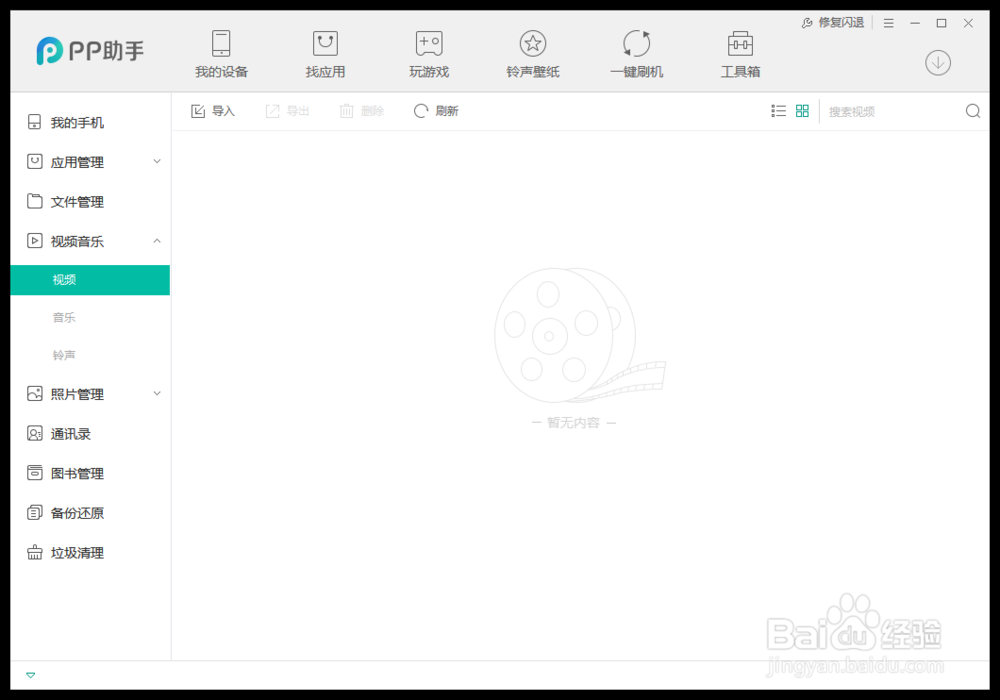This screenshot has width=1000, height=700.
Task: Switch to list view mode
Action: (x=778, y=111)
